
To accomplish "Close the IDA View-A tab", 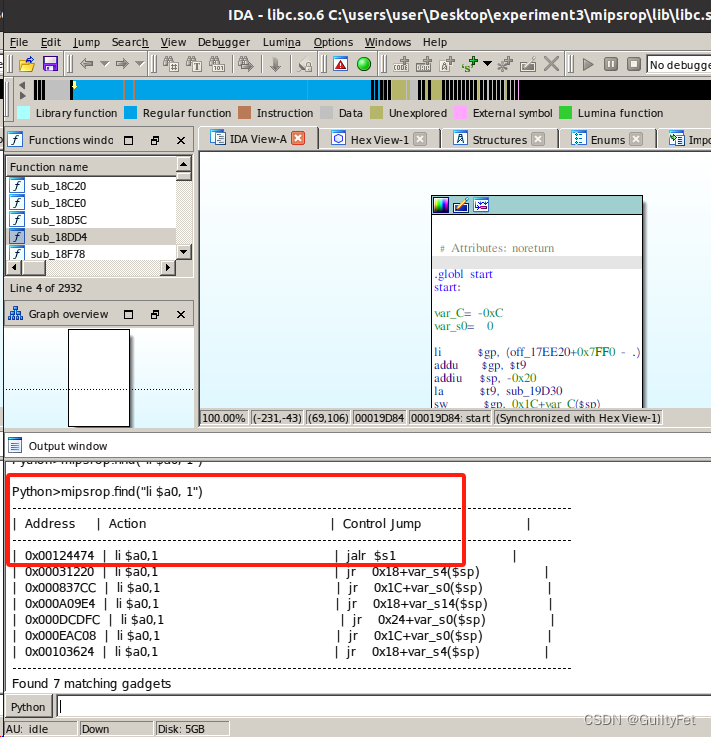I will click(x=298, y=138).
